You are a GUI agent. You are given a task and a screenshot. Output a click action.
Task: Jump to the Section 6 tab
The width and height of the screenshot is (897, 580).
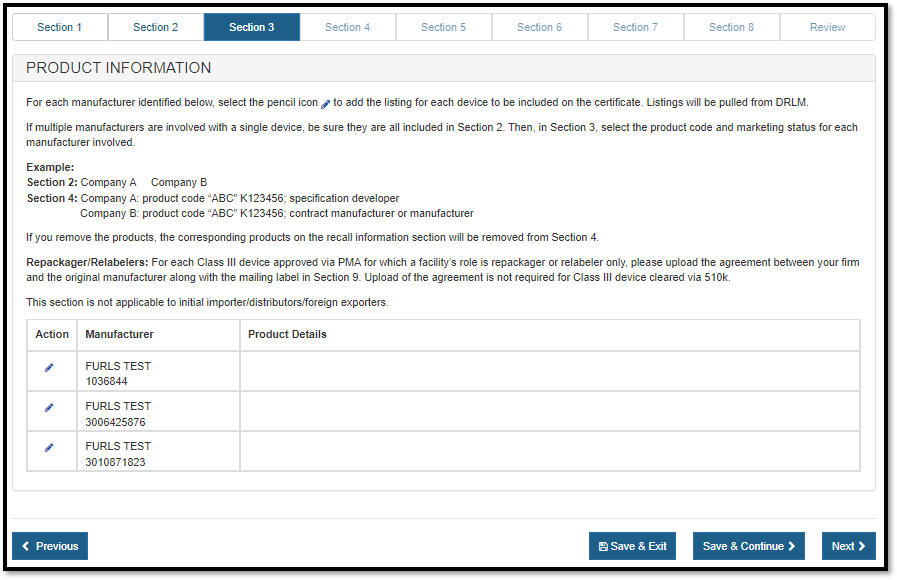[540, 27]
